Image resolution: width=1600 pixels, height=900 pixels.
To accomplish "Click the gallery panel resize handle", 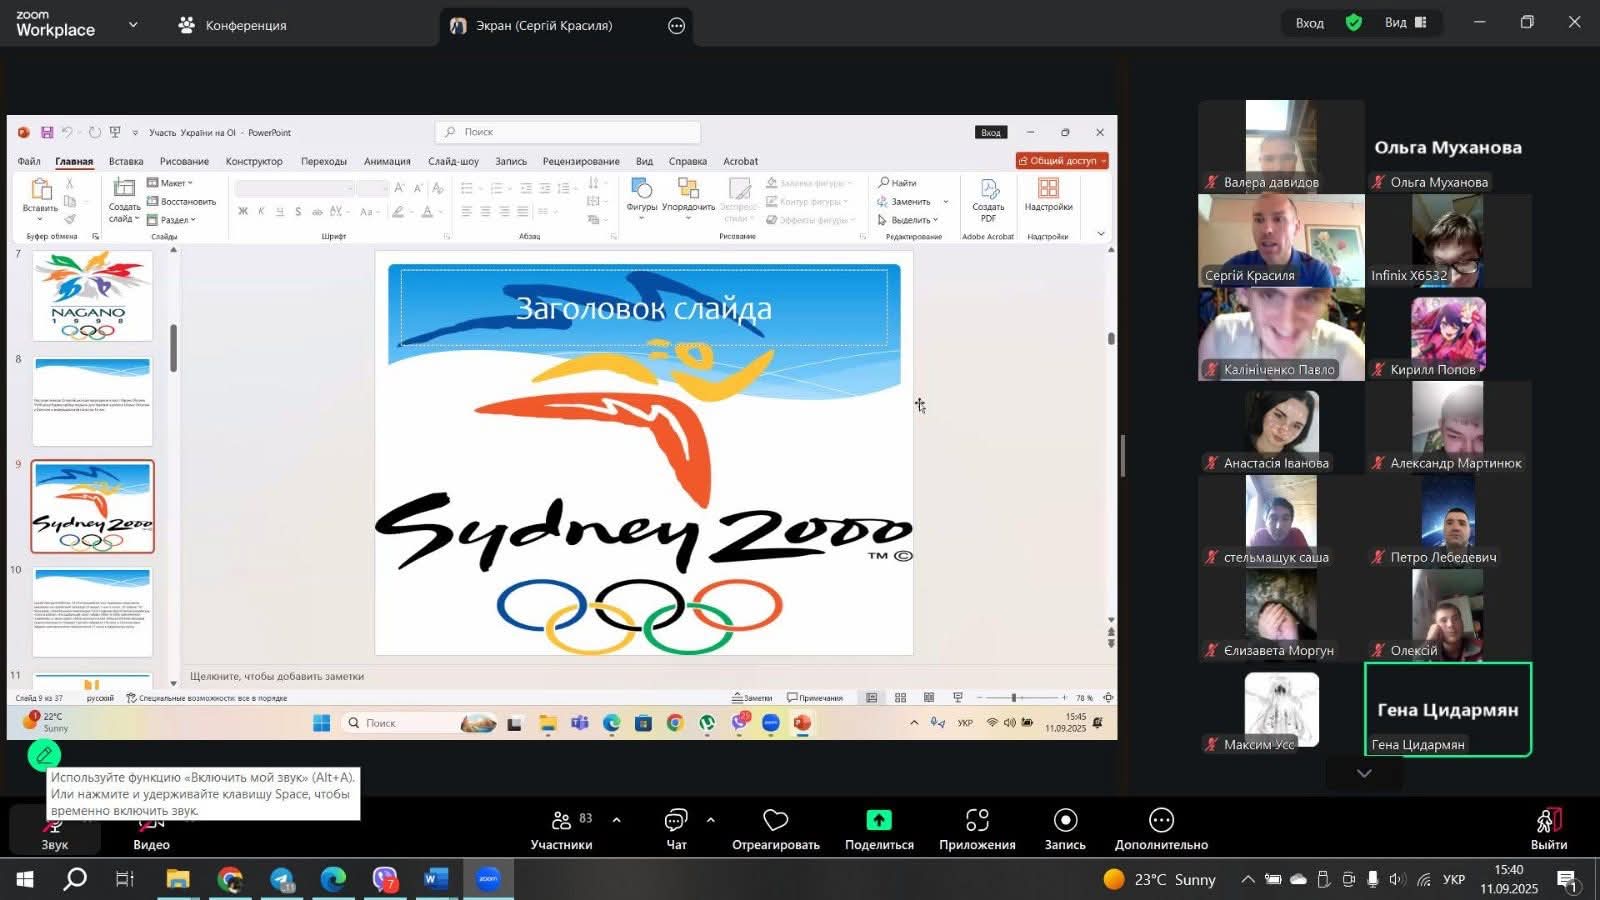I will coord(1123,456).
